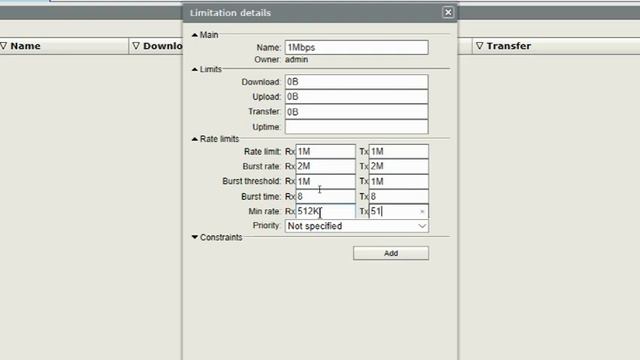Click the Burst threshold Rx field
Screen dimensions: 640x360
(x=326, y=181)
